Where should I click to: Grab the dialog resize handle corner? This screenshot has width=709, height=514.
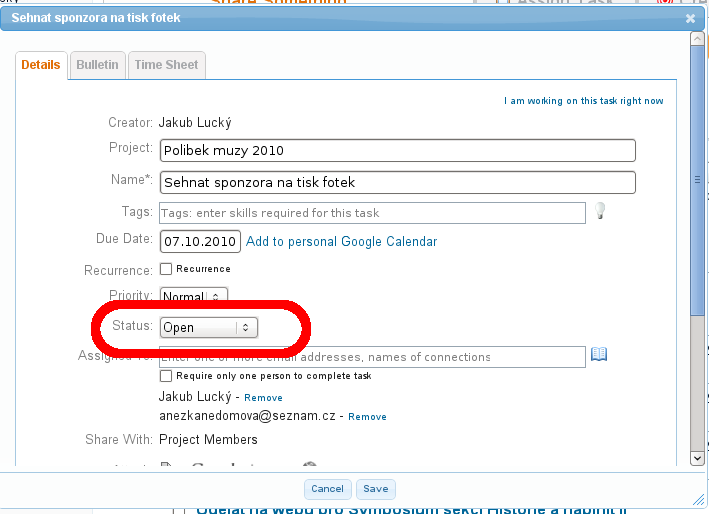698,498
